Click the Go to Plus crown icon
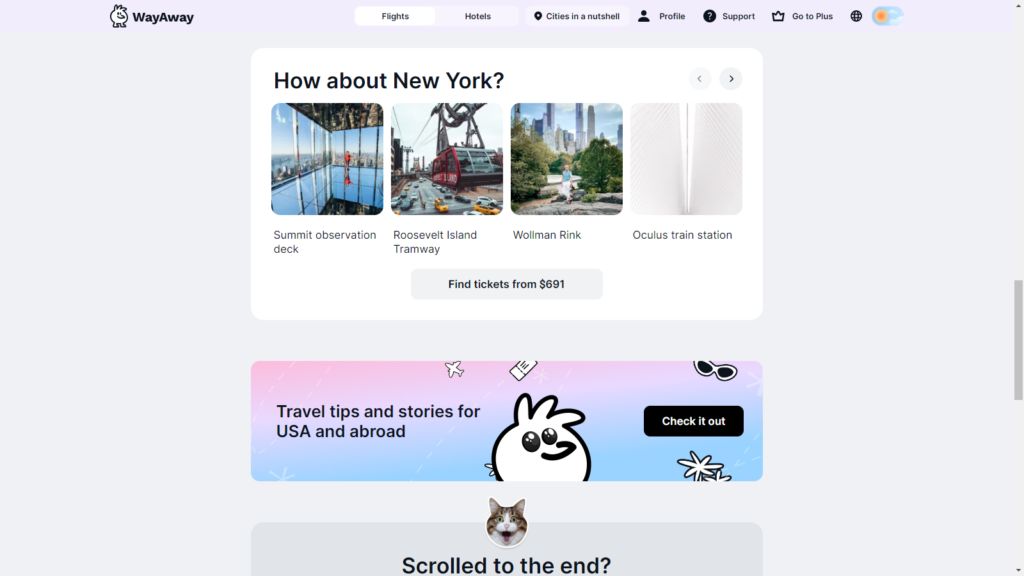 [778, 16]
